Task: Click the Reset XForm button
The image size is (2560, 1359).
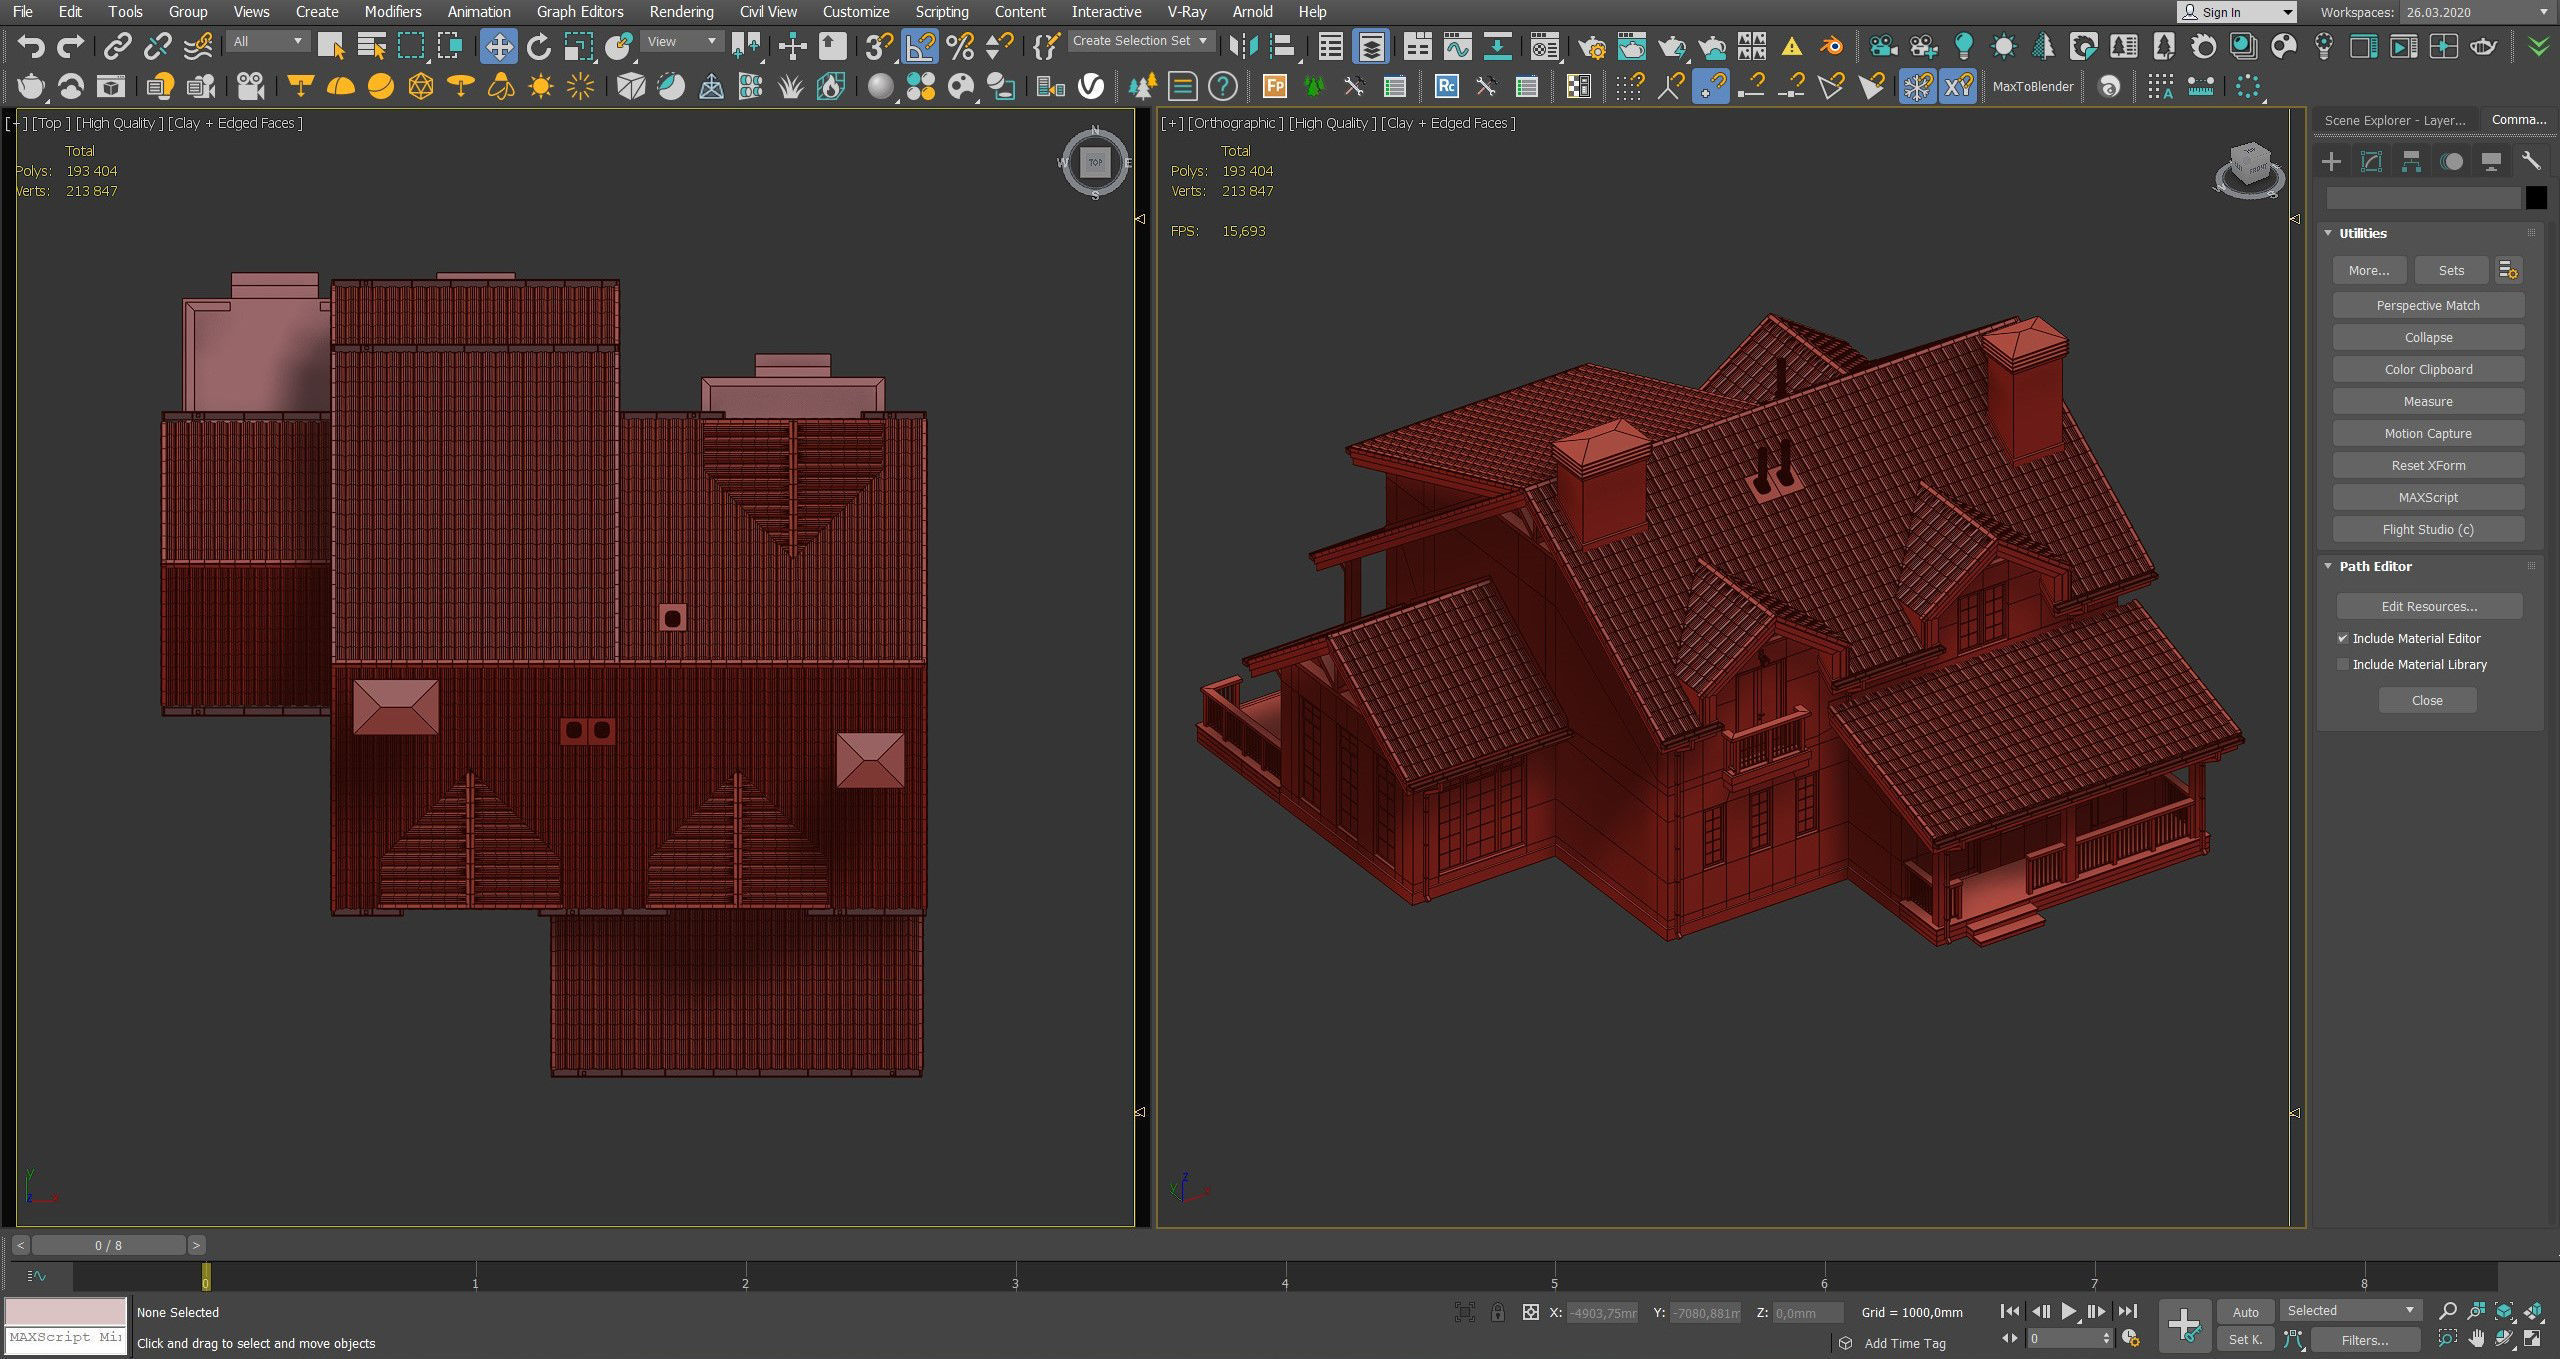Action: [x=2427, y=465]
